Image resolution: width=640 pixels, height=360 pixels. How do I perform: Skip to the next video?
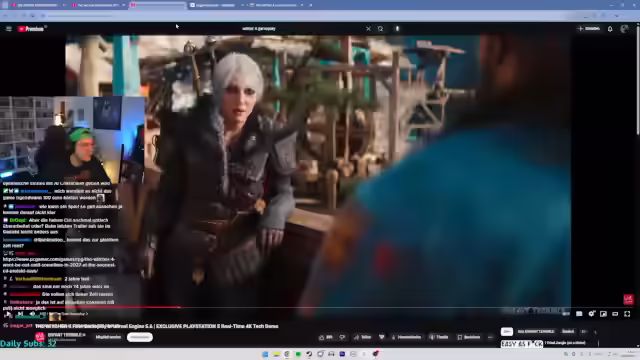click(20, 314)
